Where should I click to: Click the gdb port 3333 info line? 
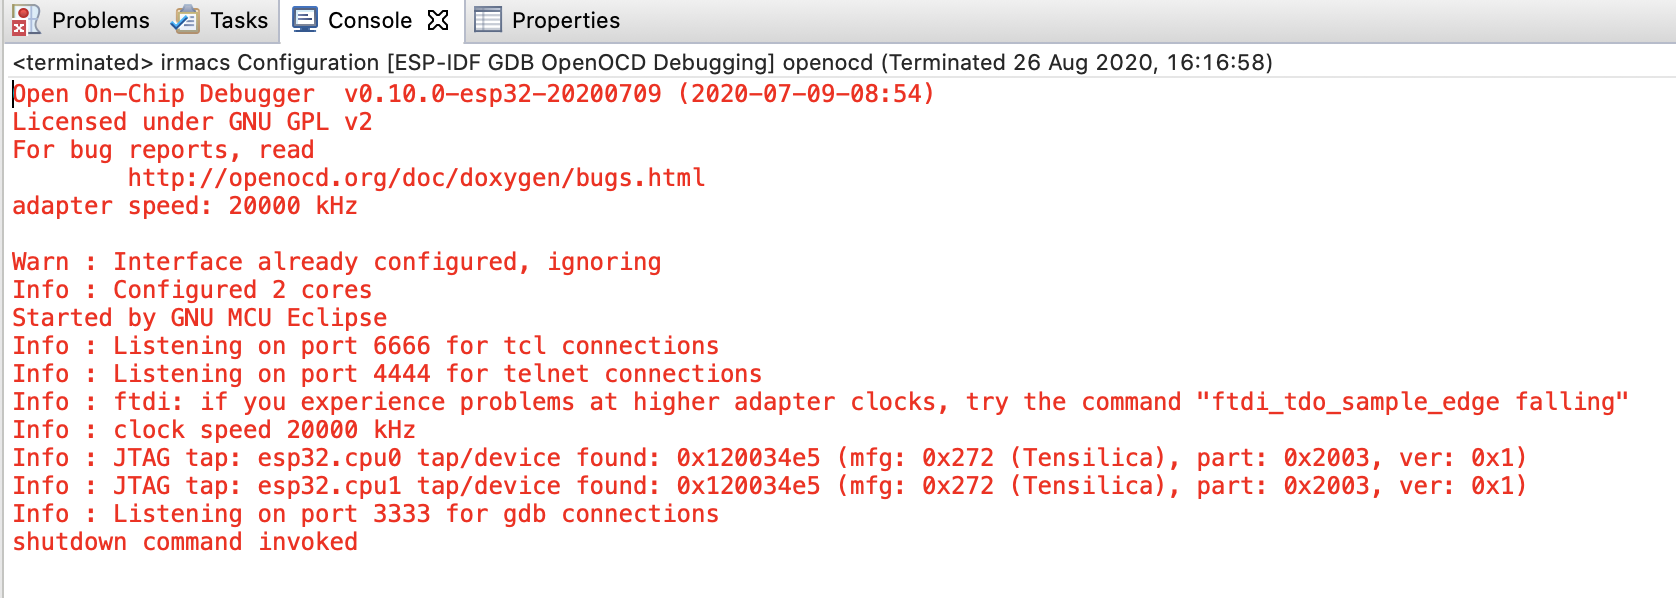click(364, 513)
